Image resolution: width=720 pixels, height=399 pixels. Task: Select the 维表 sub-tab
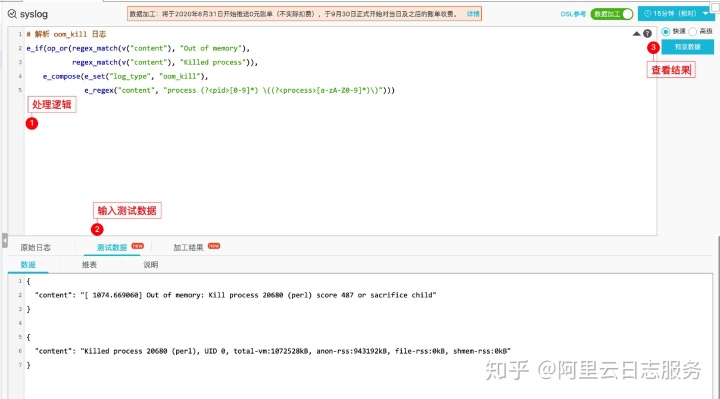click(89, 264)
